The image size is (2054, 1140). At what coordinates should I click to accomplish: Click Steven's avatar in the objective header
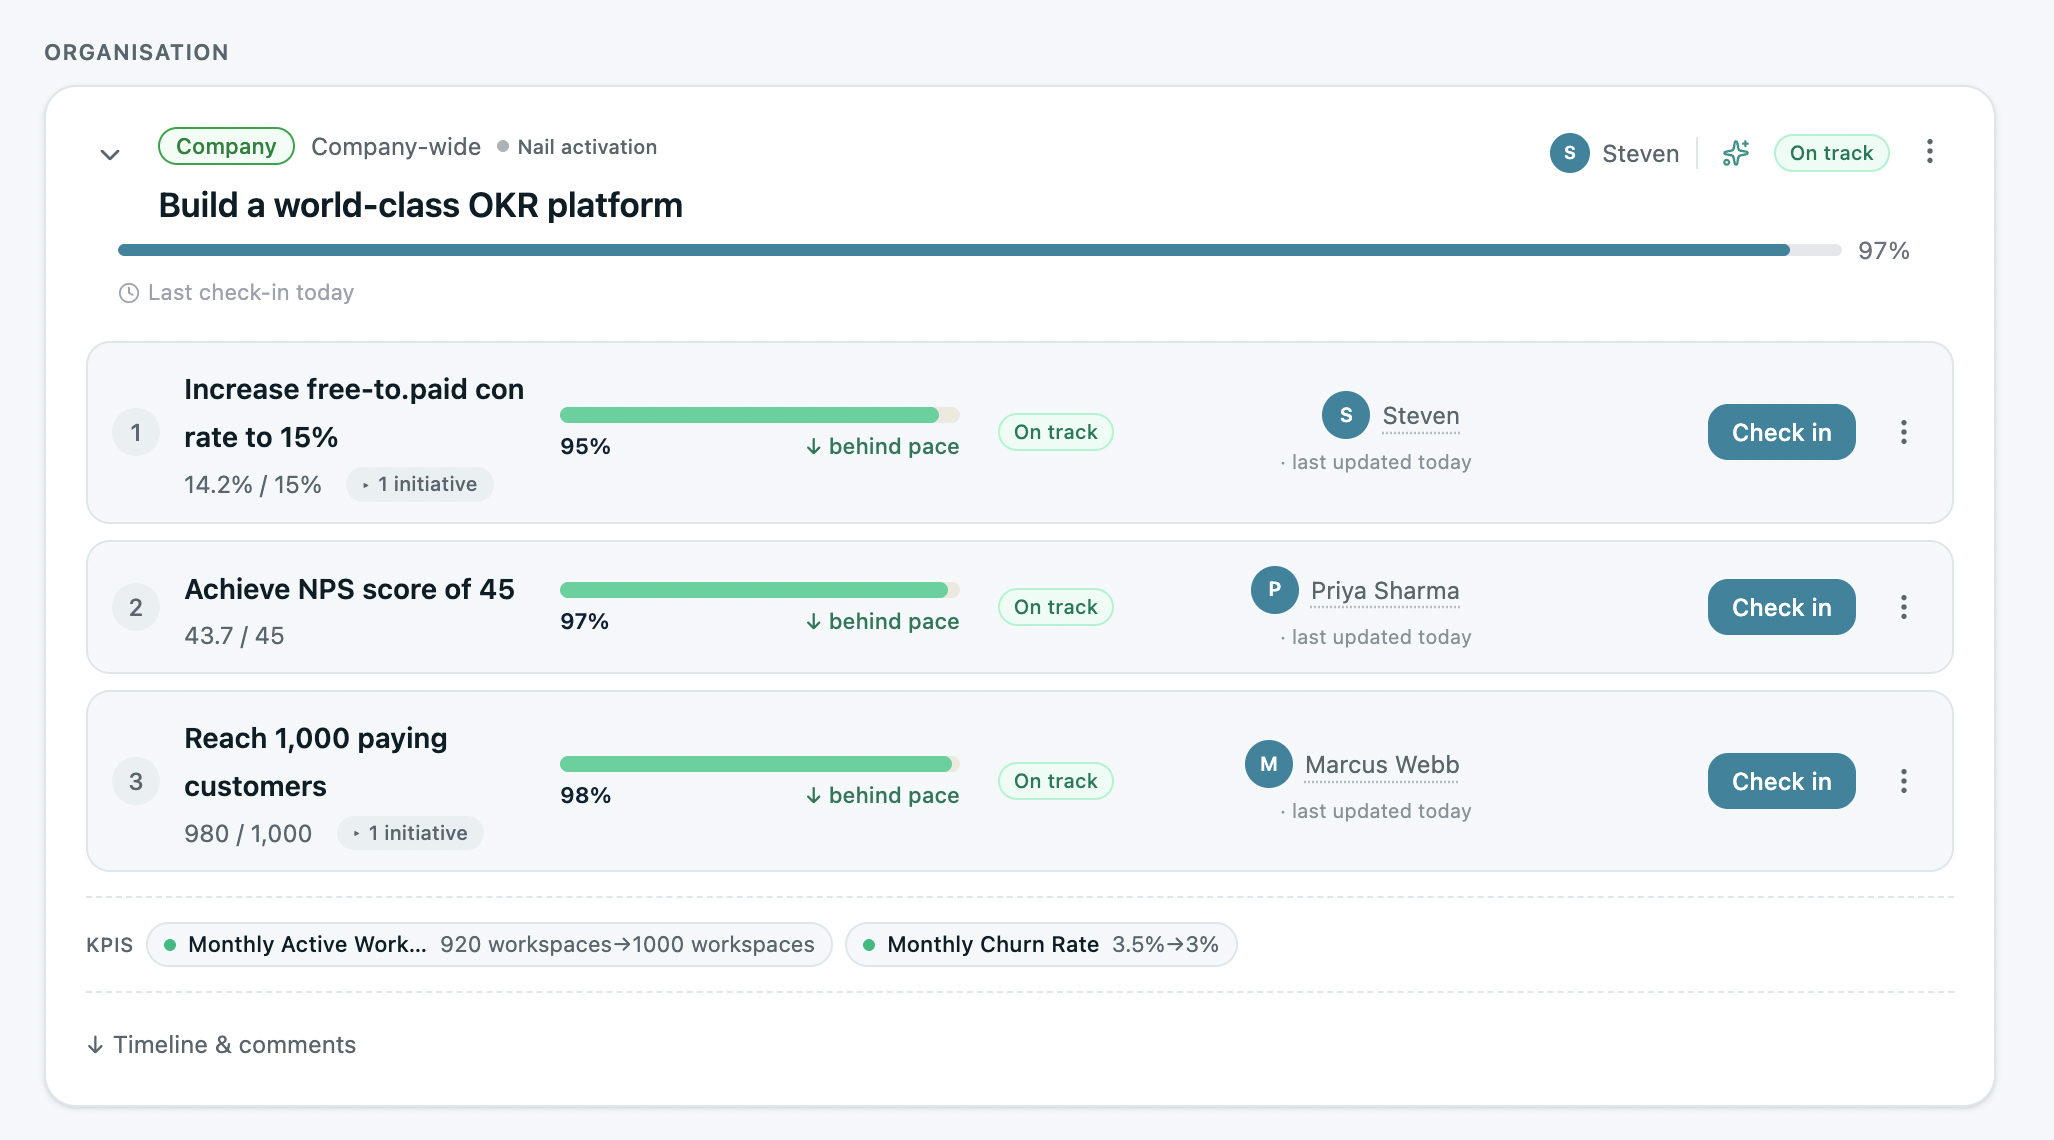[1570, 153]
